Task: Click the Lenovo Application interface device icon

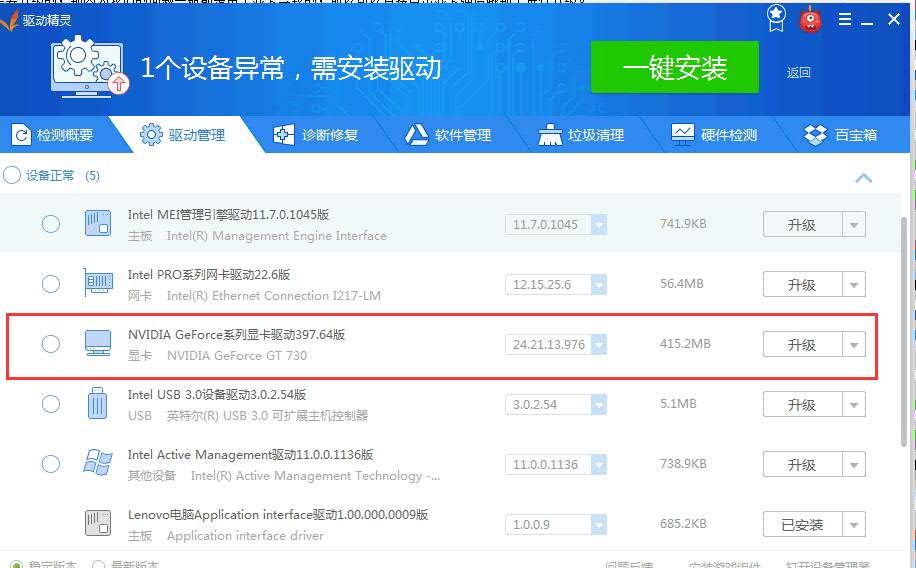Action: click(x=98, y=523)
